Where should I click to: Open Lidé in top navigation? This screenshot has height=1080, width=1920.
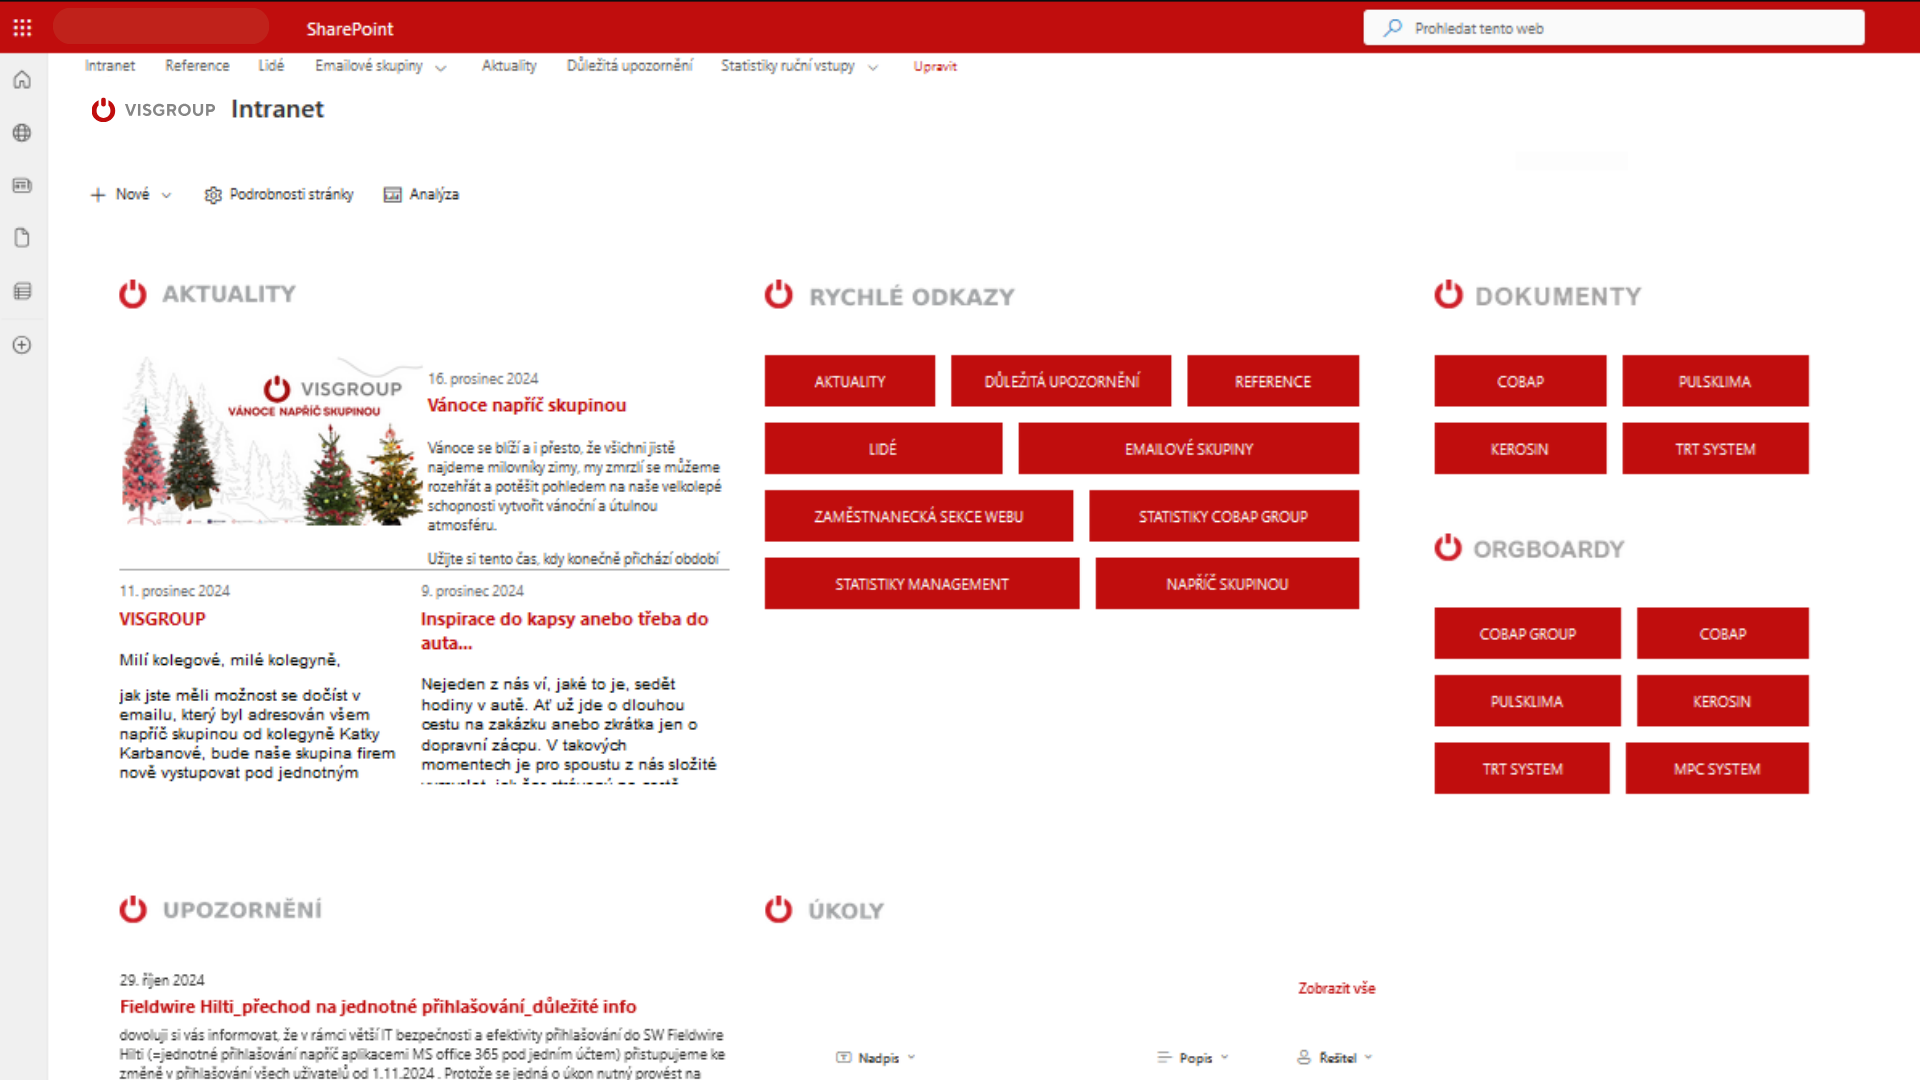[271, 66]
